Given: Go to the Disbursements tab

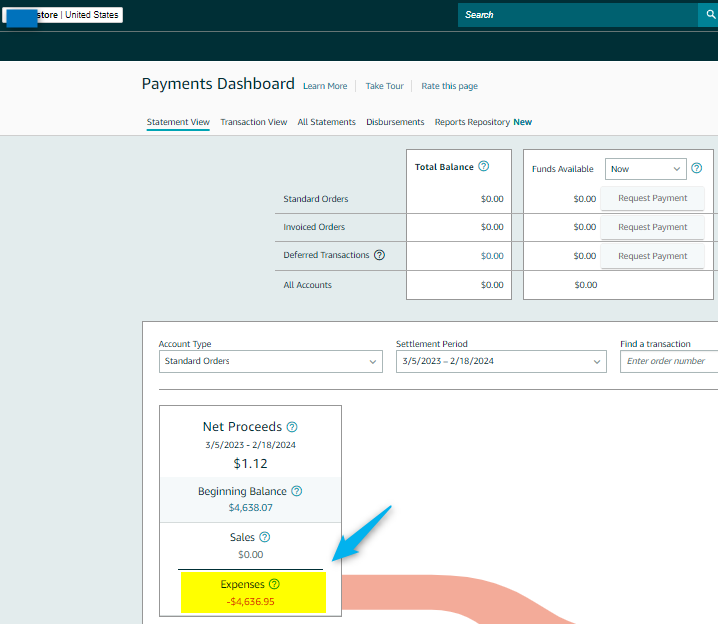Looking at the screenshot, I should 395,122.
